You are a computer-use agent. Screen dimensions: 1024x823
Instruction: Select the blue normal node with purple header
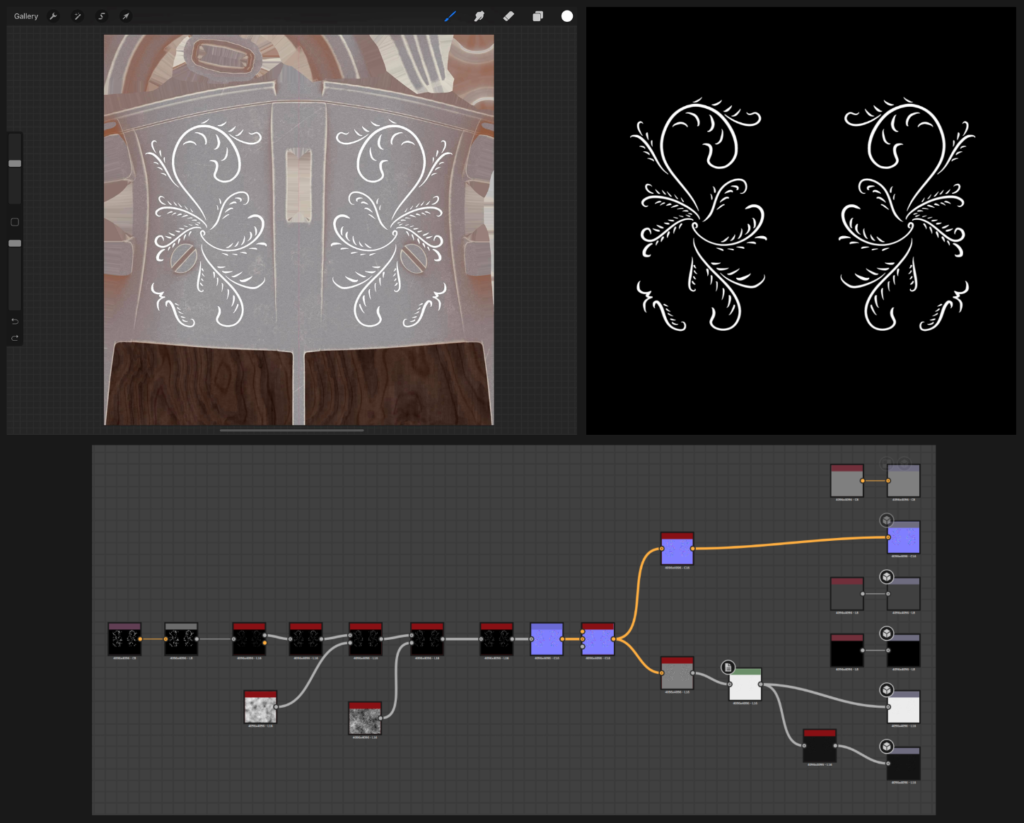coord(547,639)
